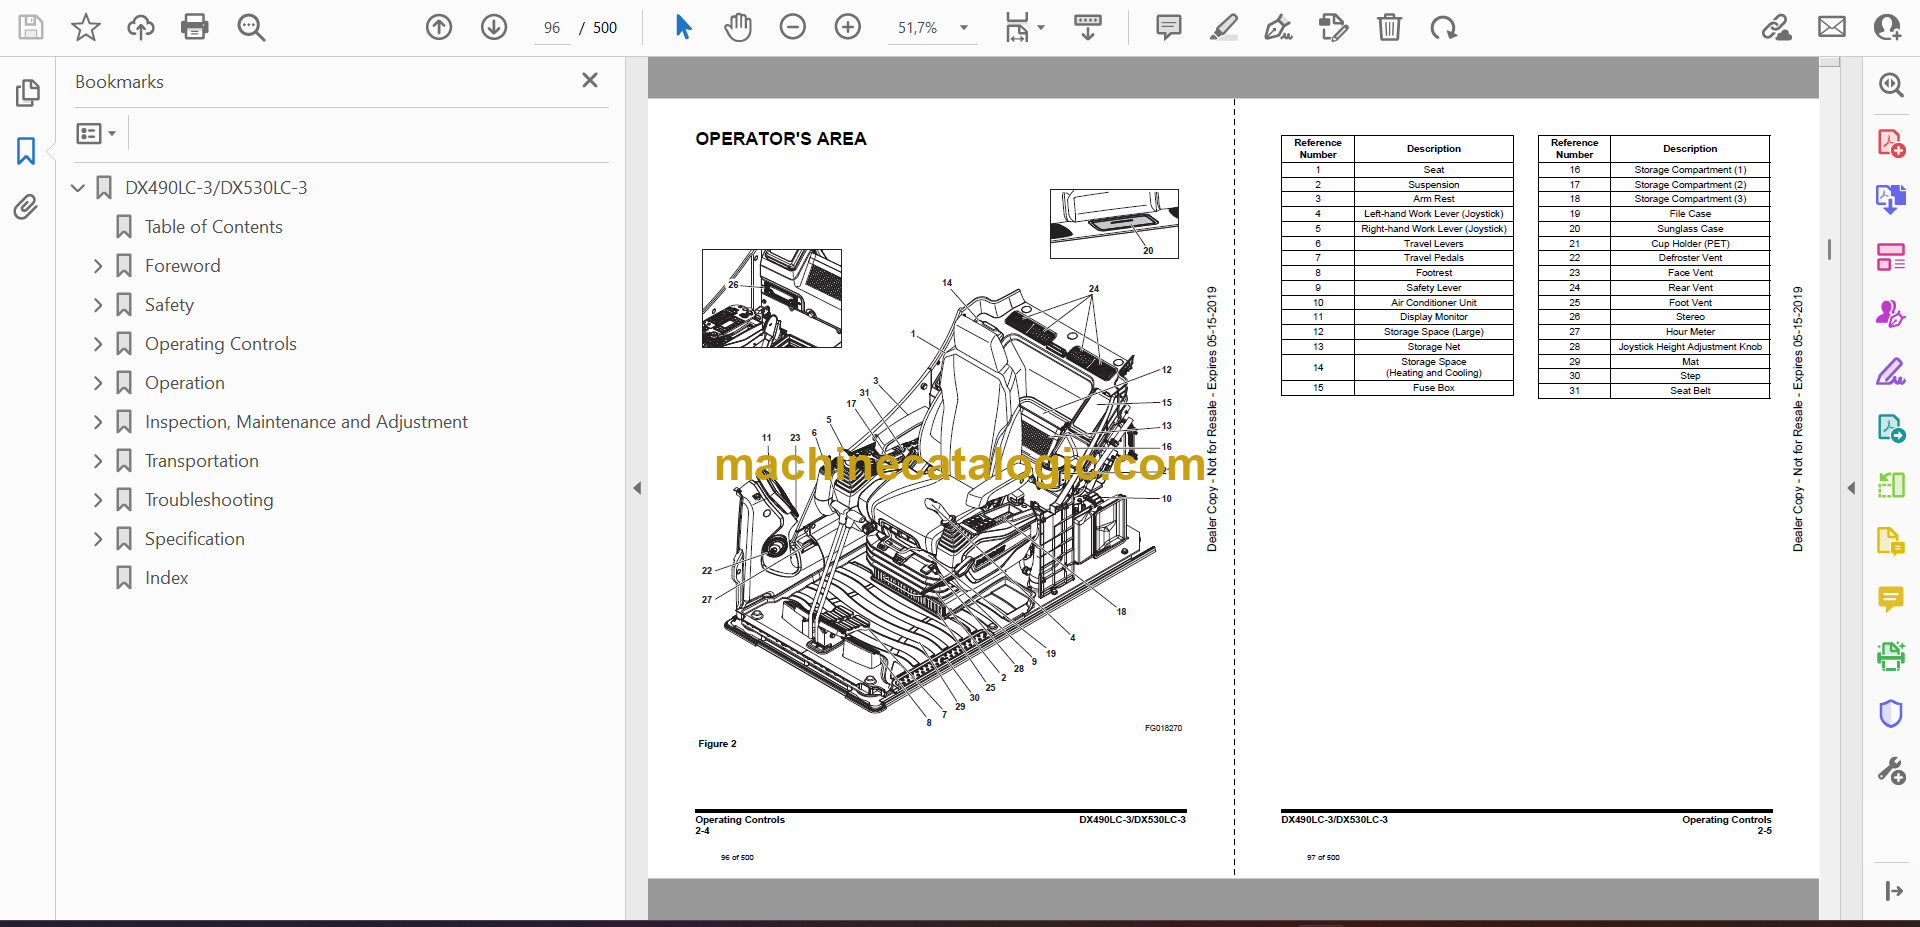Select the Highlight text tool
Screen dimensions: 1920x927
[1223, 27]
